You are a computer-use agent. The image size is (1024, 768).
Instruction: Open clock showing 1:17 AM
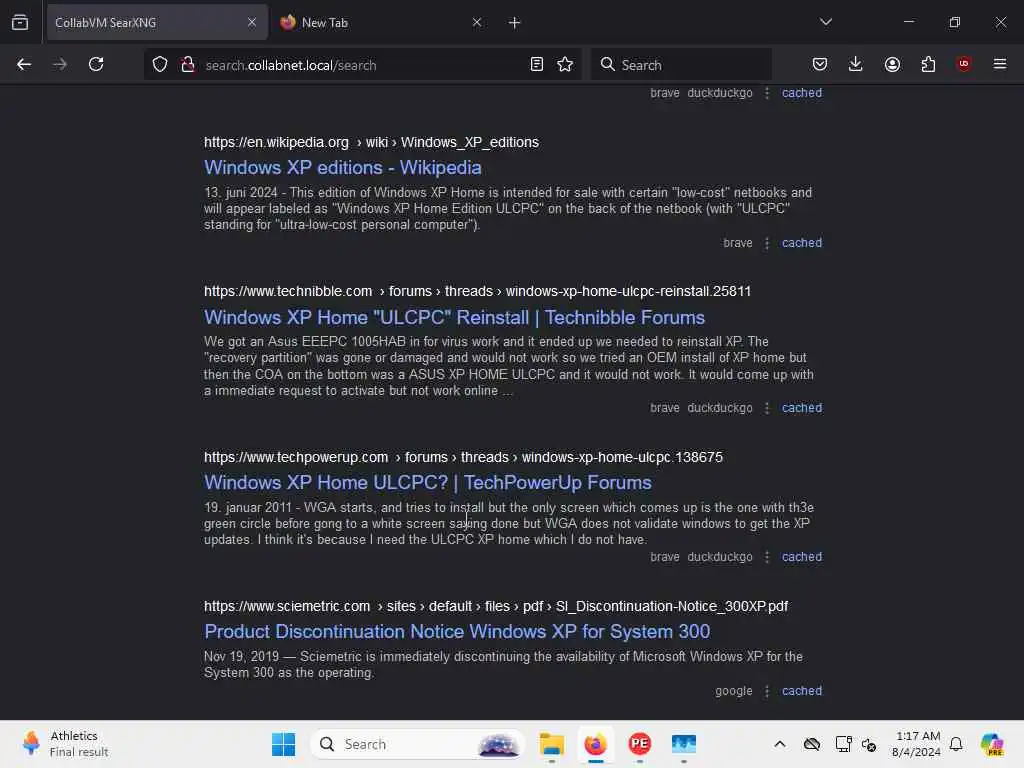coord(917,744)
